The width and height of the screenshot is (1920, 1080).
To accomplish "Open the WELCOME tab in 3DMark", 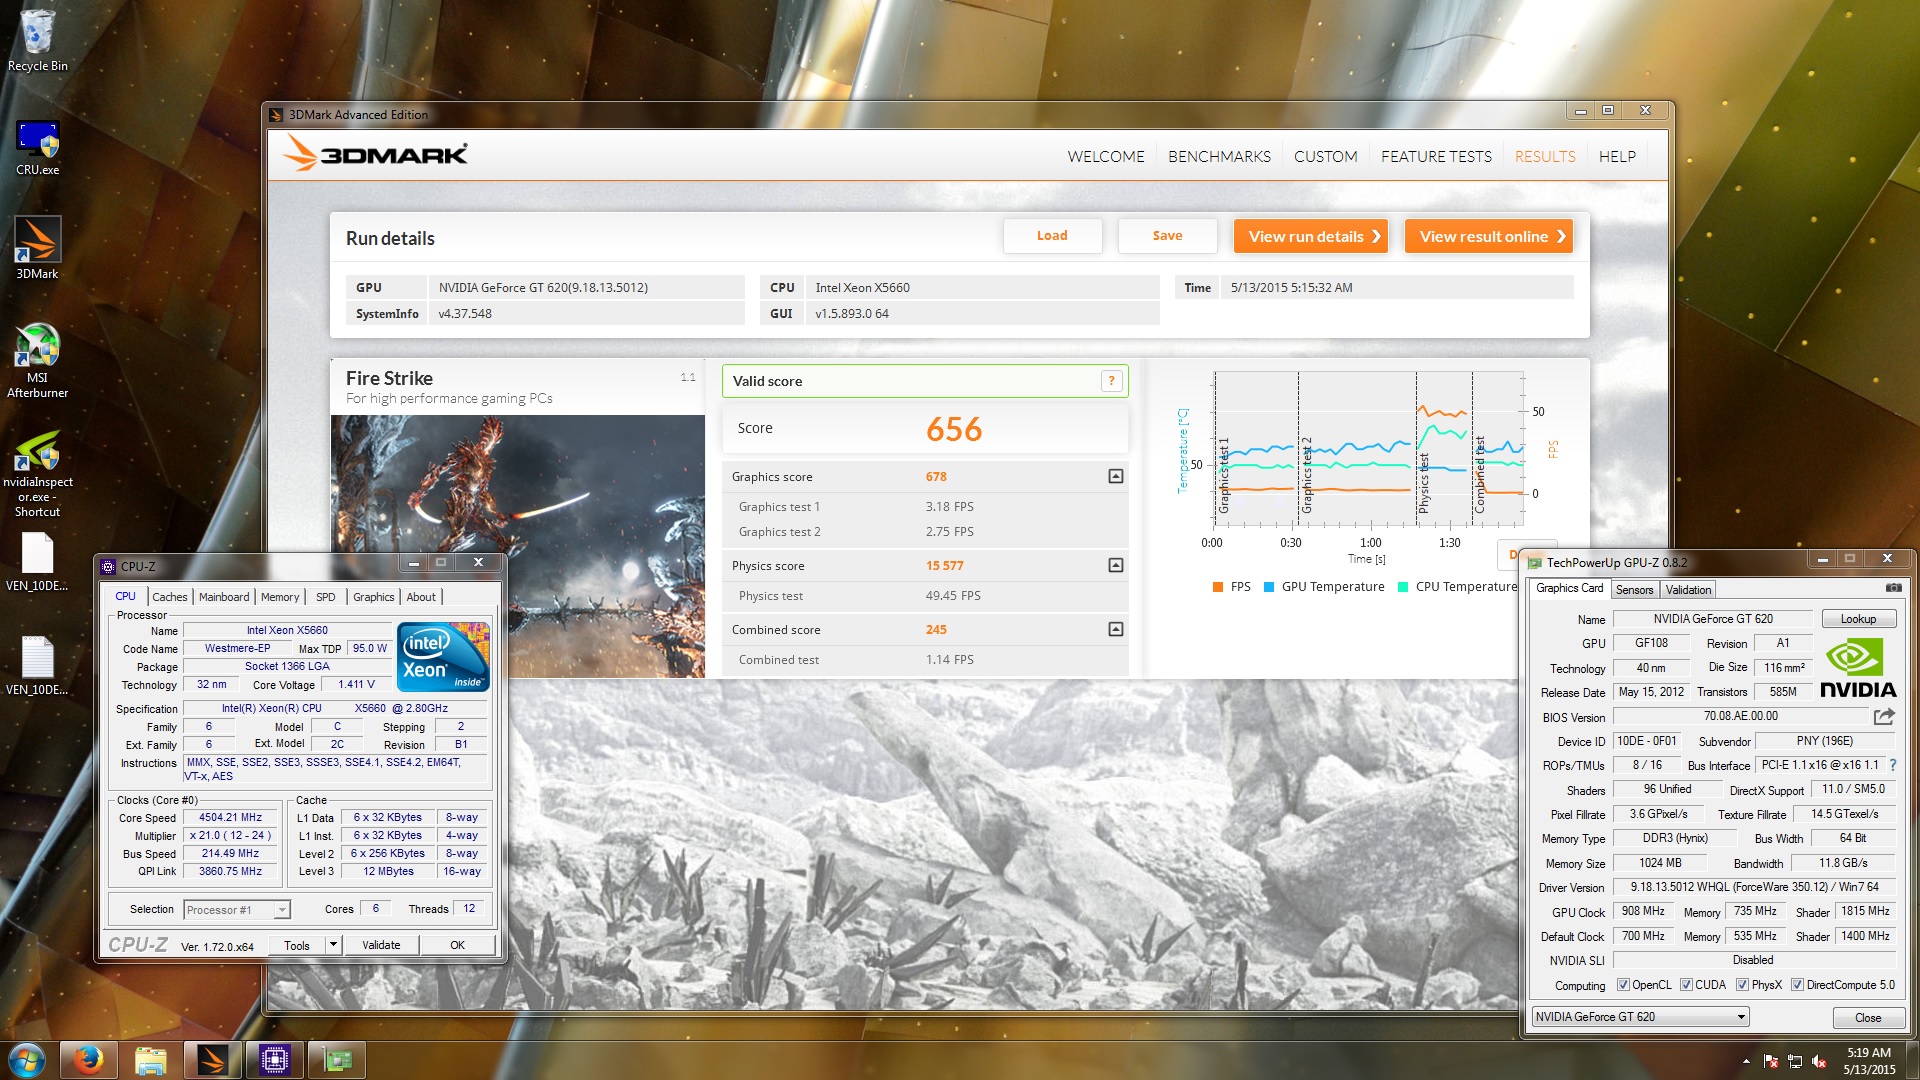I will (1106, 157).
